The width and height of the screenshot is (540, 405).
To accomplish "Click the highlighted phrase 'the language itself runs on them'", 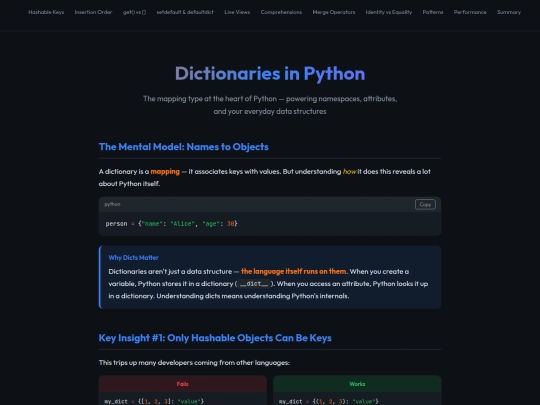I will point(293,271).
